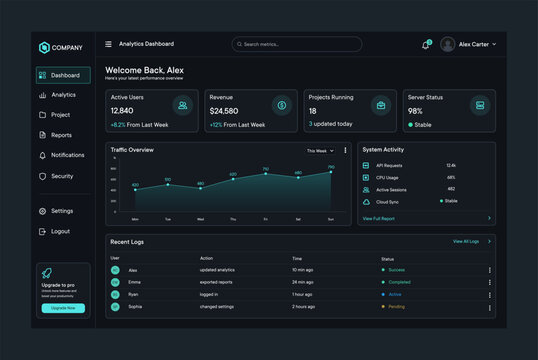Click the Revenue dollar icon
Viewport: 538px width, 360px height.
[x=282, y=105]
